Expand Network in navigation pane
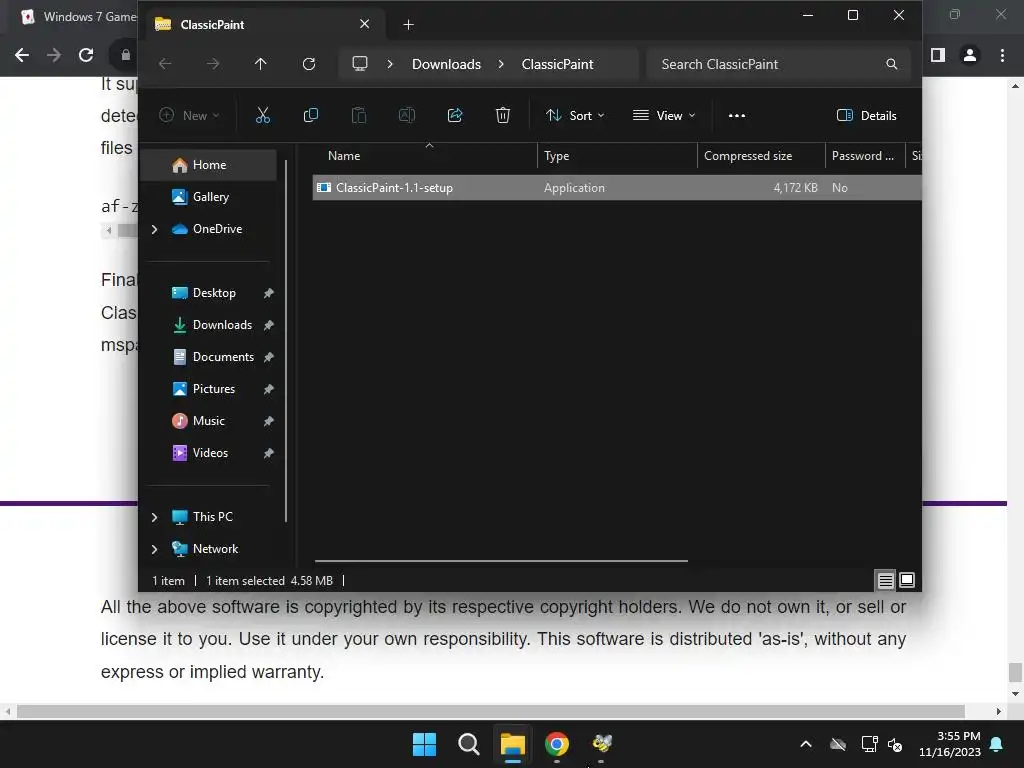The image size is (1024, 768). (x=154, y=549)
